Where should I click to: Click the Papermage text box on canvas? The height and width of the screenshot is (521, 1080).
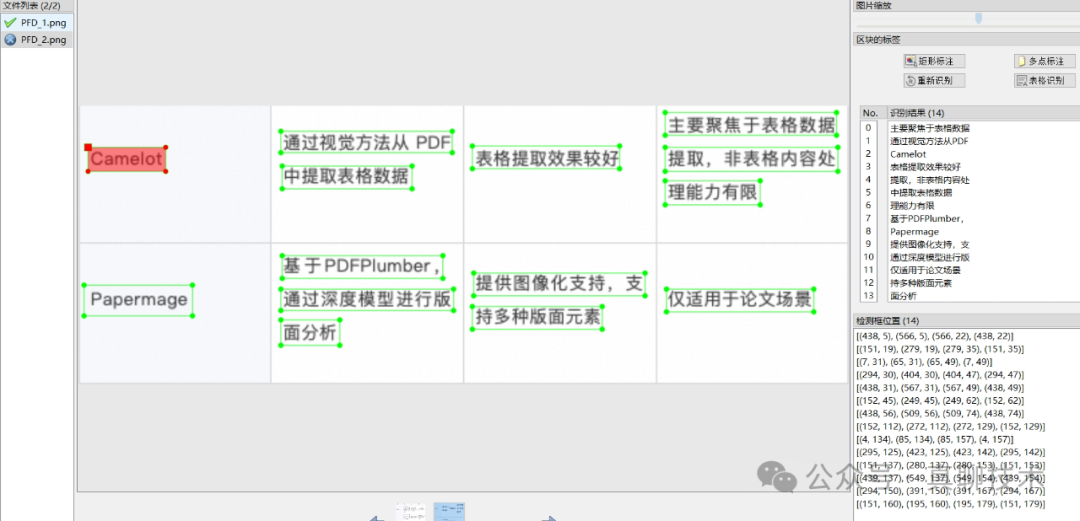pyautogui.click(x=138, y=299)
